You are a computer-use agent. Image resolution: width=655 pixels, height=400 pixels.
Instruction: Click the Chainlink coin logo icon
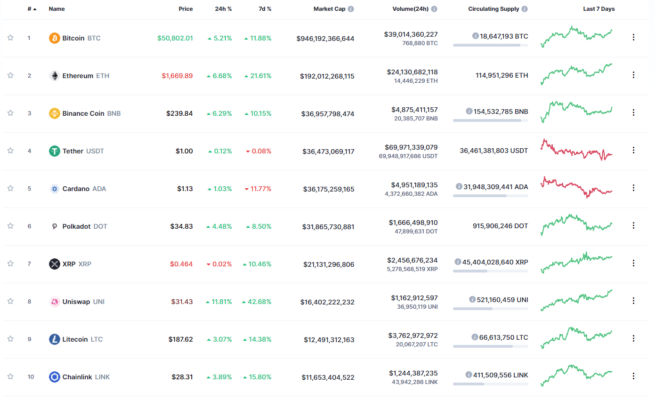coord(54,377)
